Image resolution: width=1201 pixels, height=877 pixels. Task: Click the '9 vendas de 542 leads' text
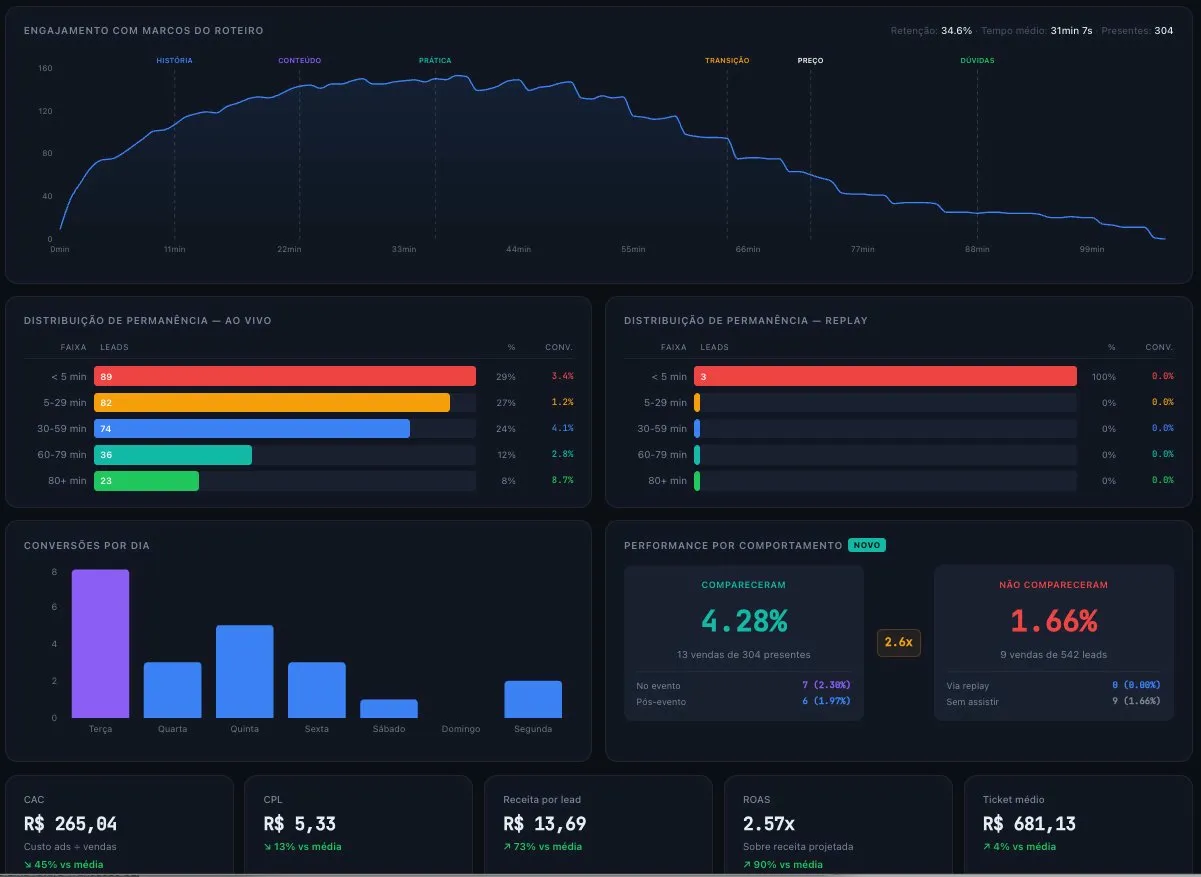(1053, 655)
